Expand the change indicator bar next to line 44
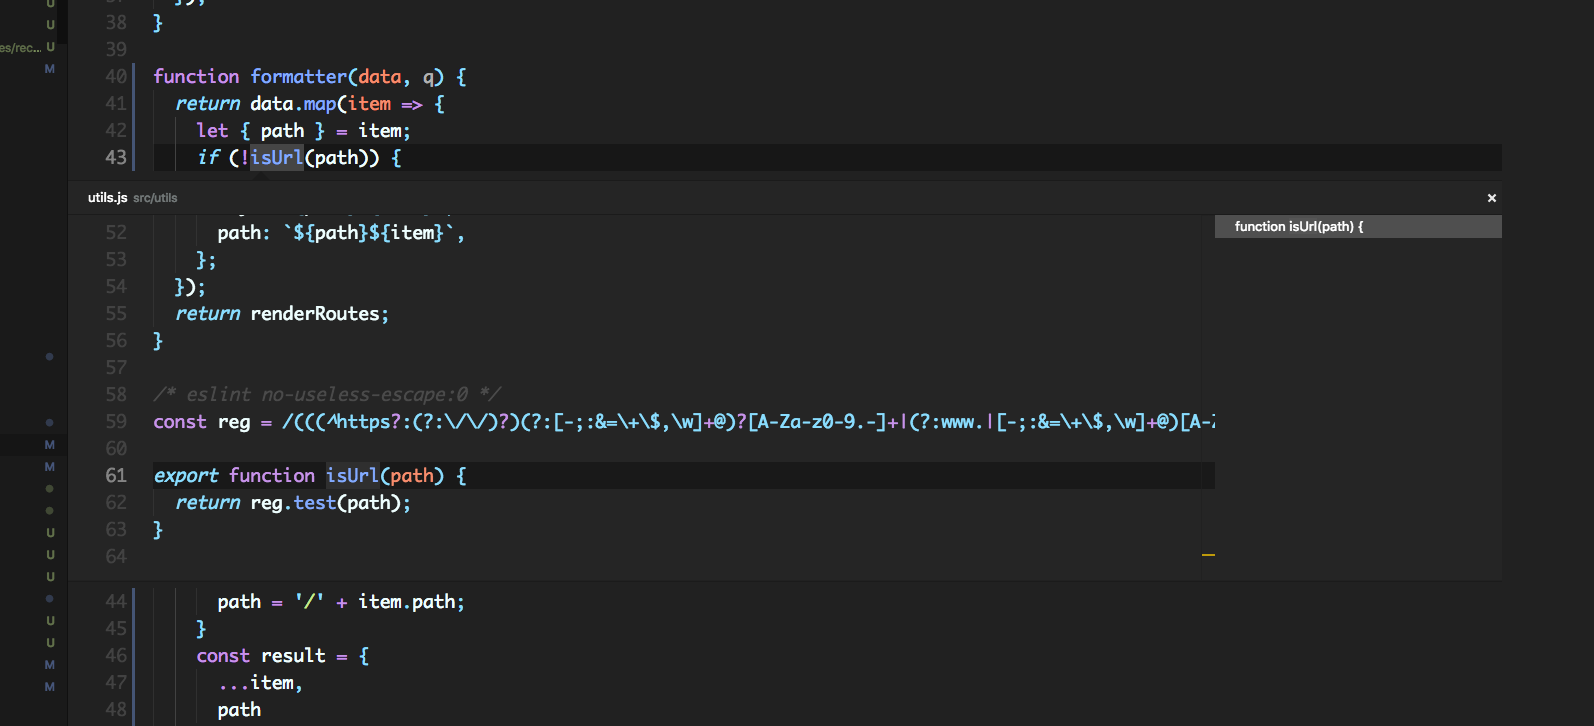1594x726 pixels. 134,601
